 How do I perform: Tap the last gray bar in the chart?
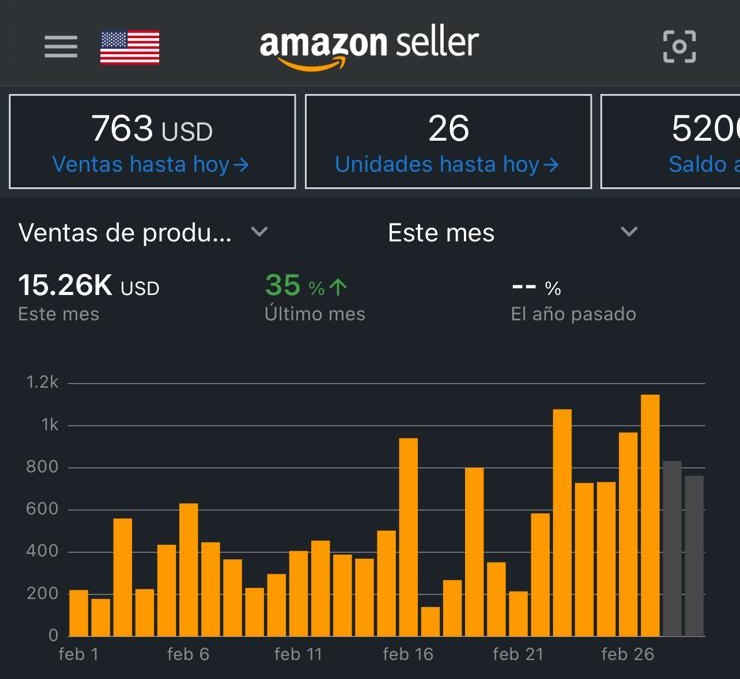coord(694,556)
